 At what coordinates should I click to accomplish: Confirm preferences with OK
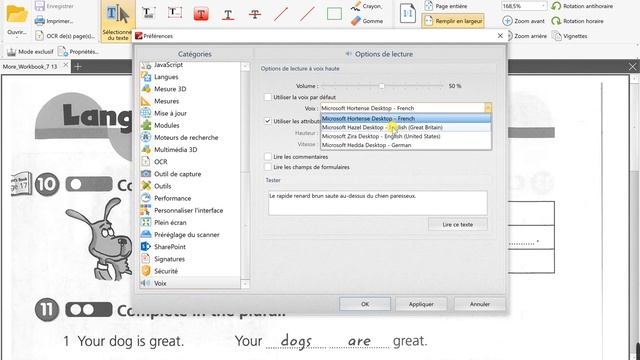point(365,304)
